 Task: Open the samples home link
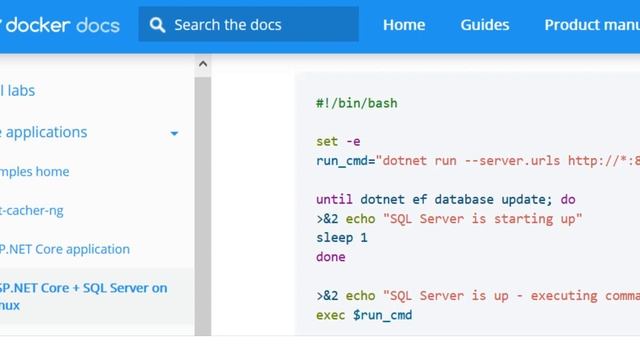(35, 171)
